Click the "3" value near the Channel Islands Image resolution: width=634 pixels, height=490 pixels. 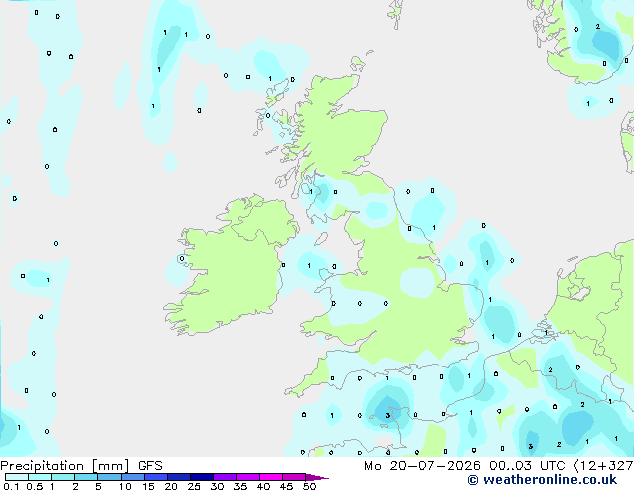(x=387, y=416)
